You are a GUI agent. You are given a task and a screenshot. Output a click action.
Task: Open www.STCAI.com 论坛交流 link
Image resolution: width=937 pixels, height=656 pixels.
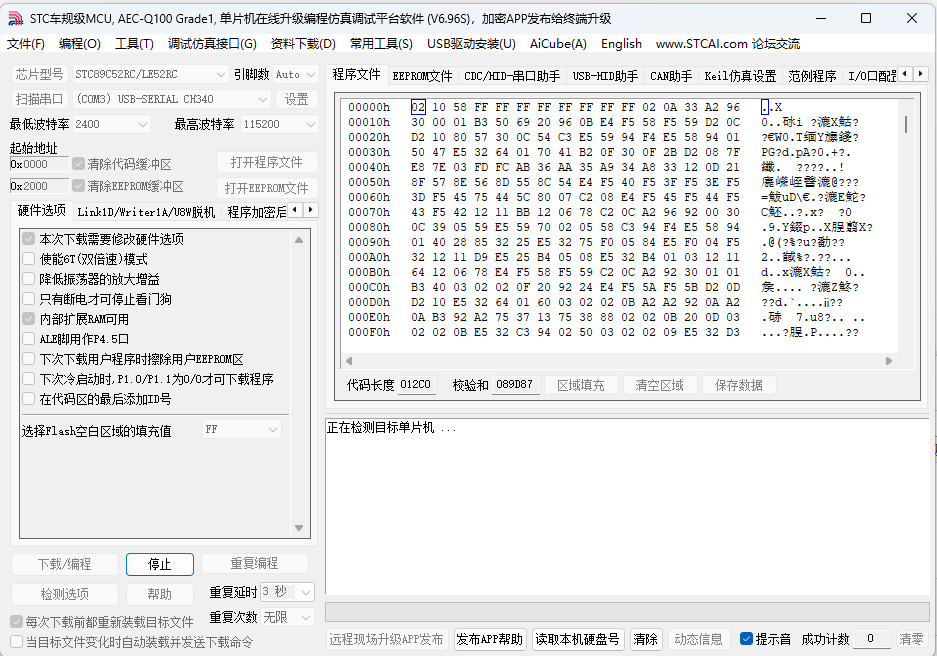coord(727,44)
